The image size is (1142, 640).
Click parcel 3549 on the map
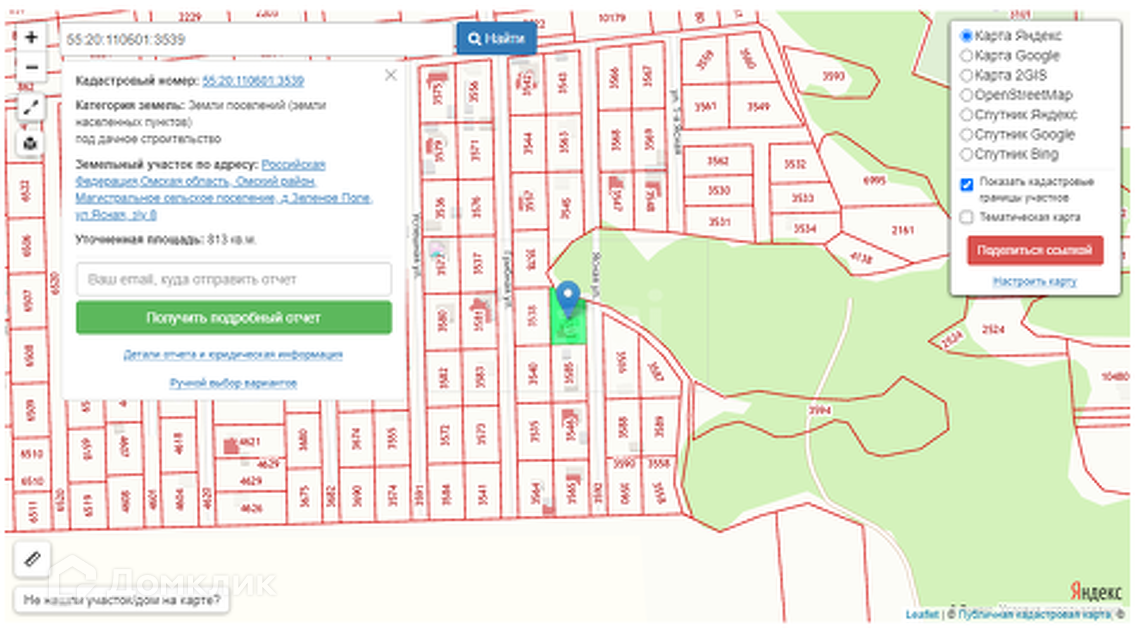point(758,107)
